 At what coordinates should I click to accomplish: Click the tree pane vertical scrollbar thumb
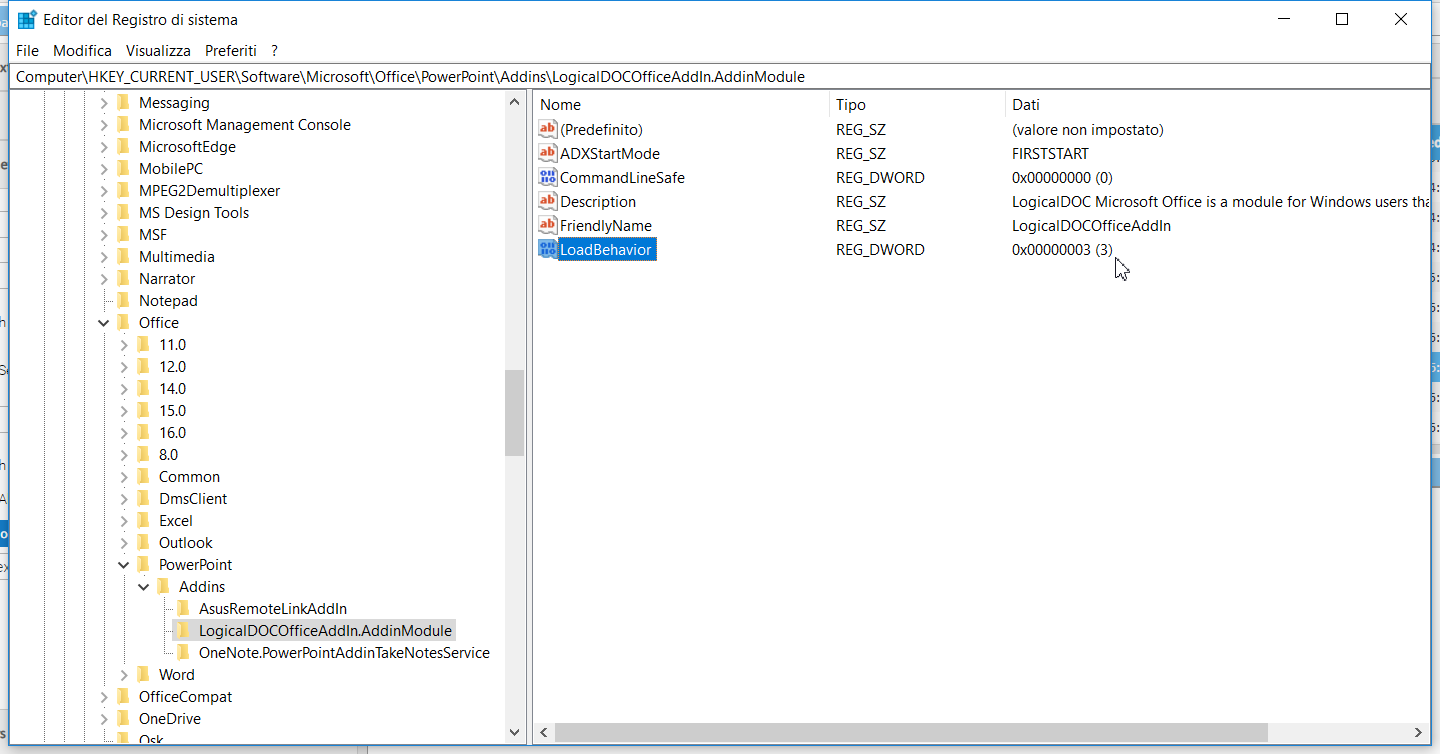click(515, 413)
